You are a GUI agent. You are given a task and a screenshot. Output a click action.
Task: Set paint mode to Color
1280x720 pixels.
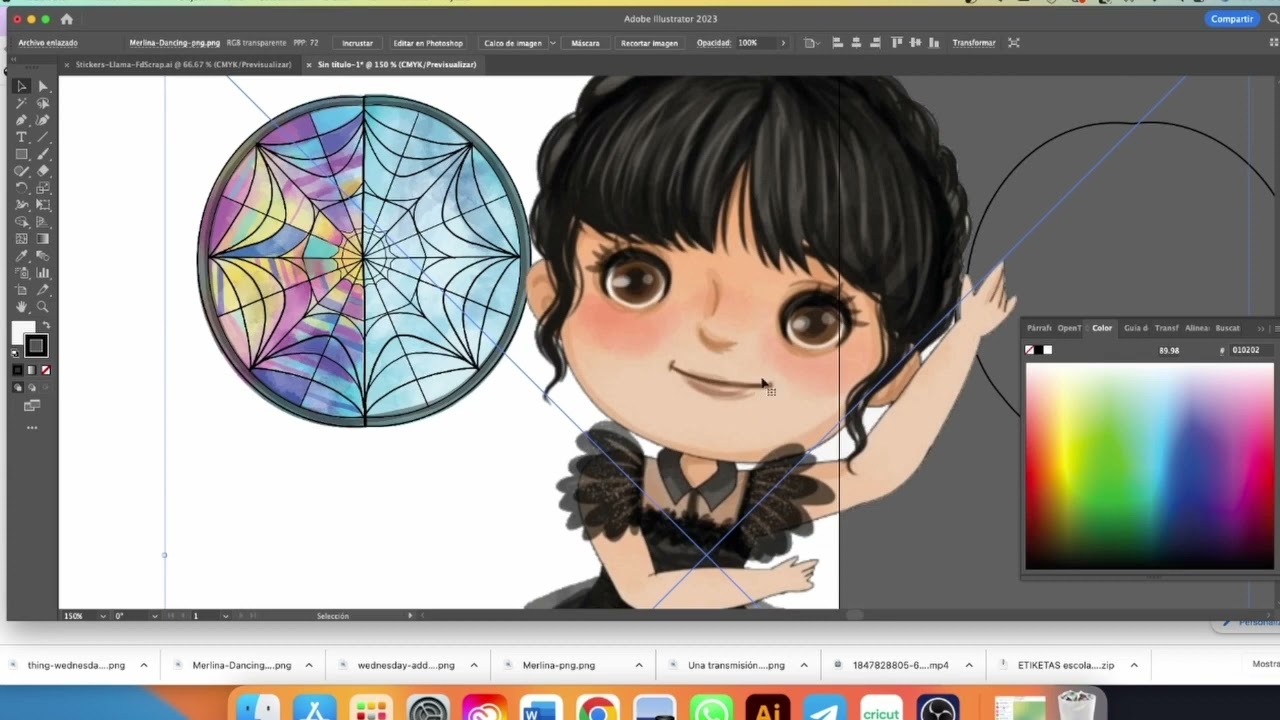coord(17,371)
